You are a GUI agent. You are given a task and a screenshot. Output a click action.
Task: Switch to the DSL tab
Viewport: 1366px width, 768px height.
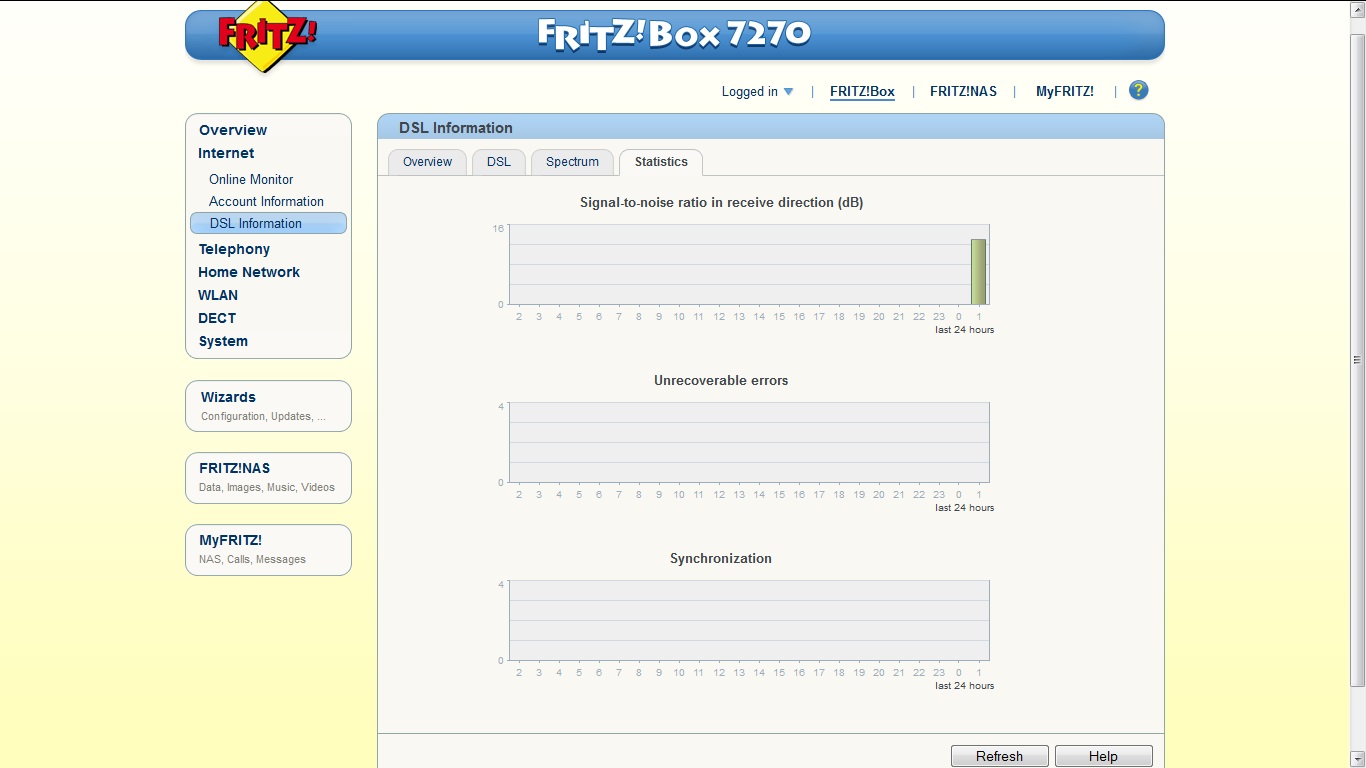tap(498, 162)
